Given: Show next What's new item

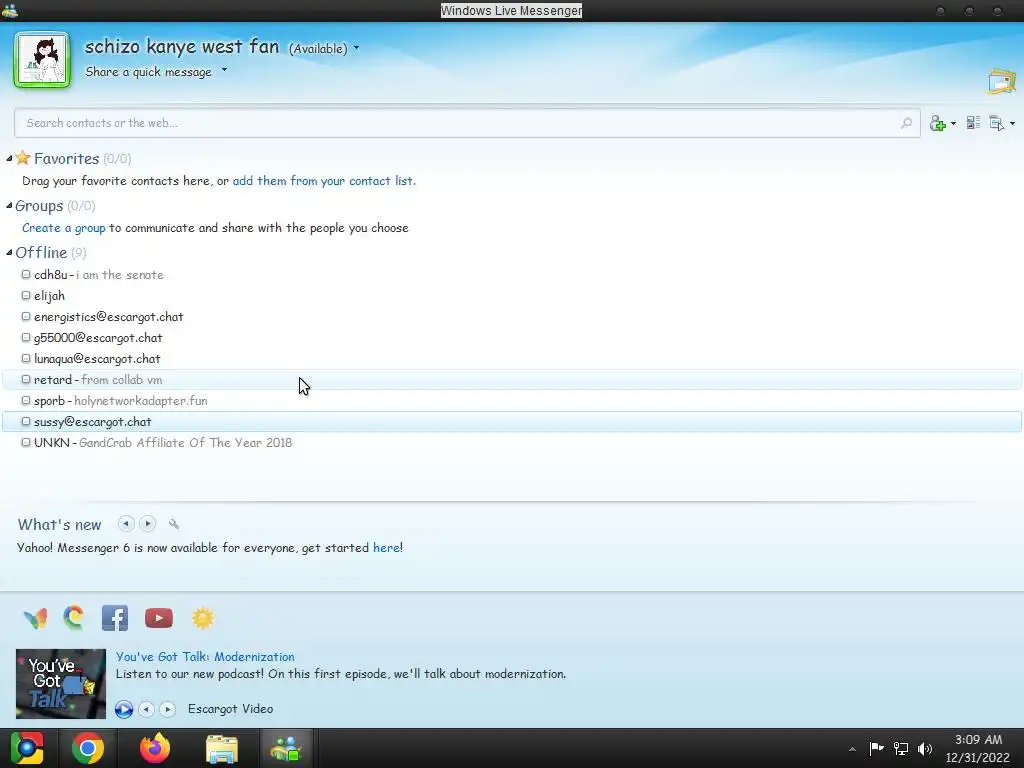Looking at the screenshot, I should tap(148, 524).
